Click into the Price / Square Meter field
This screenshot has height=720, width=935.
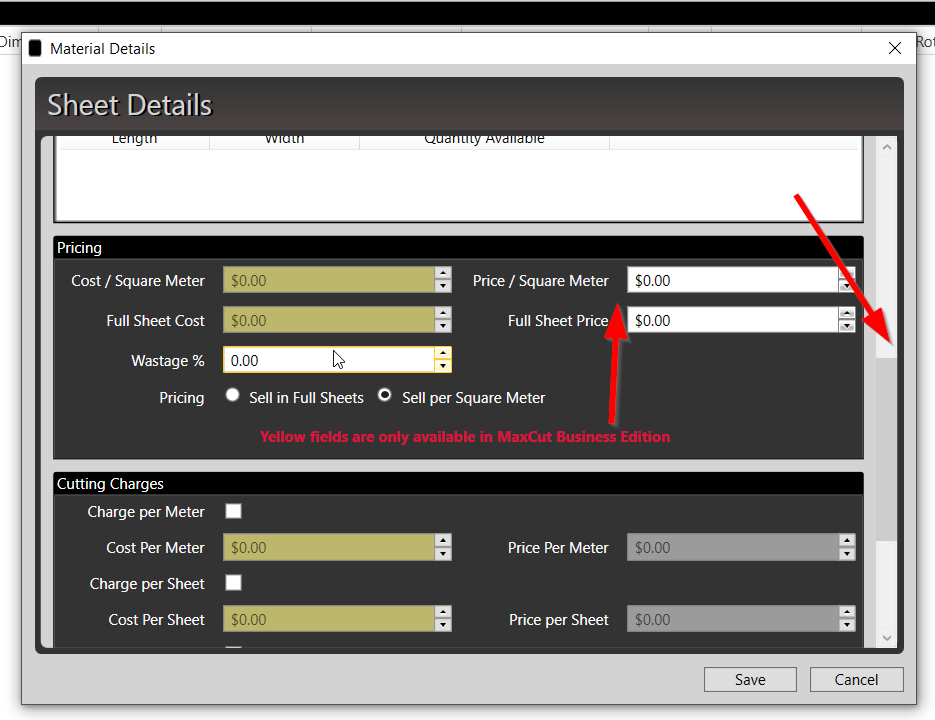click(732, 281)
